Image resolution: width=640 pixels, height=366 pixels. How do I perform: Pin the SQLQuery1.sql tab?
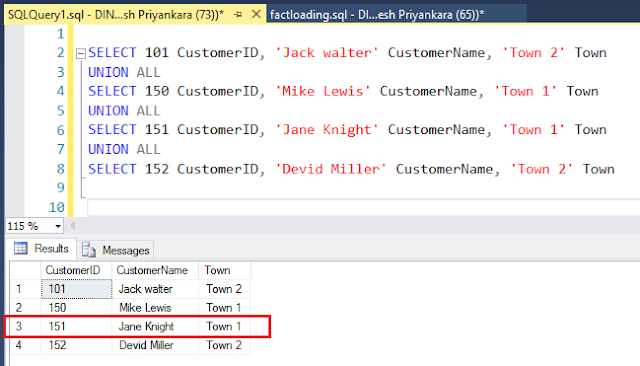click(x=238, y=15)
